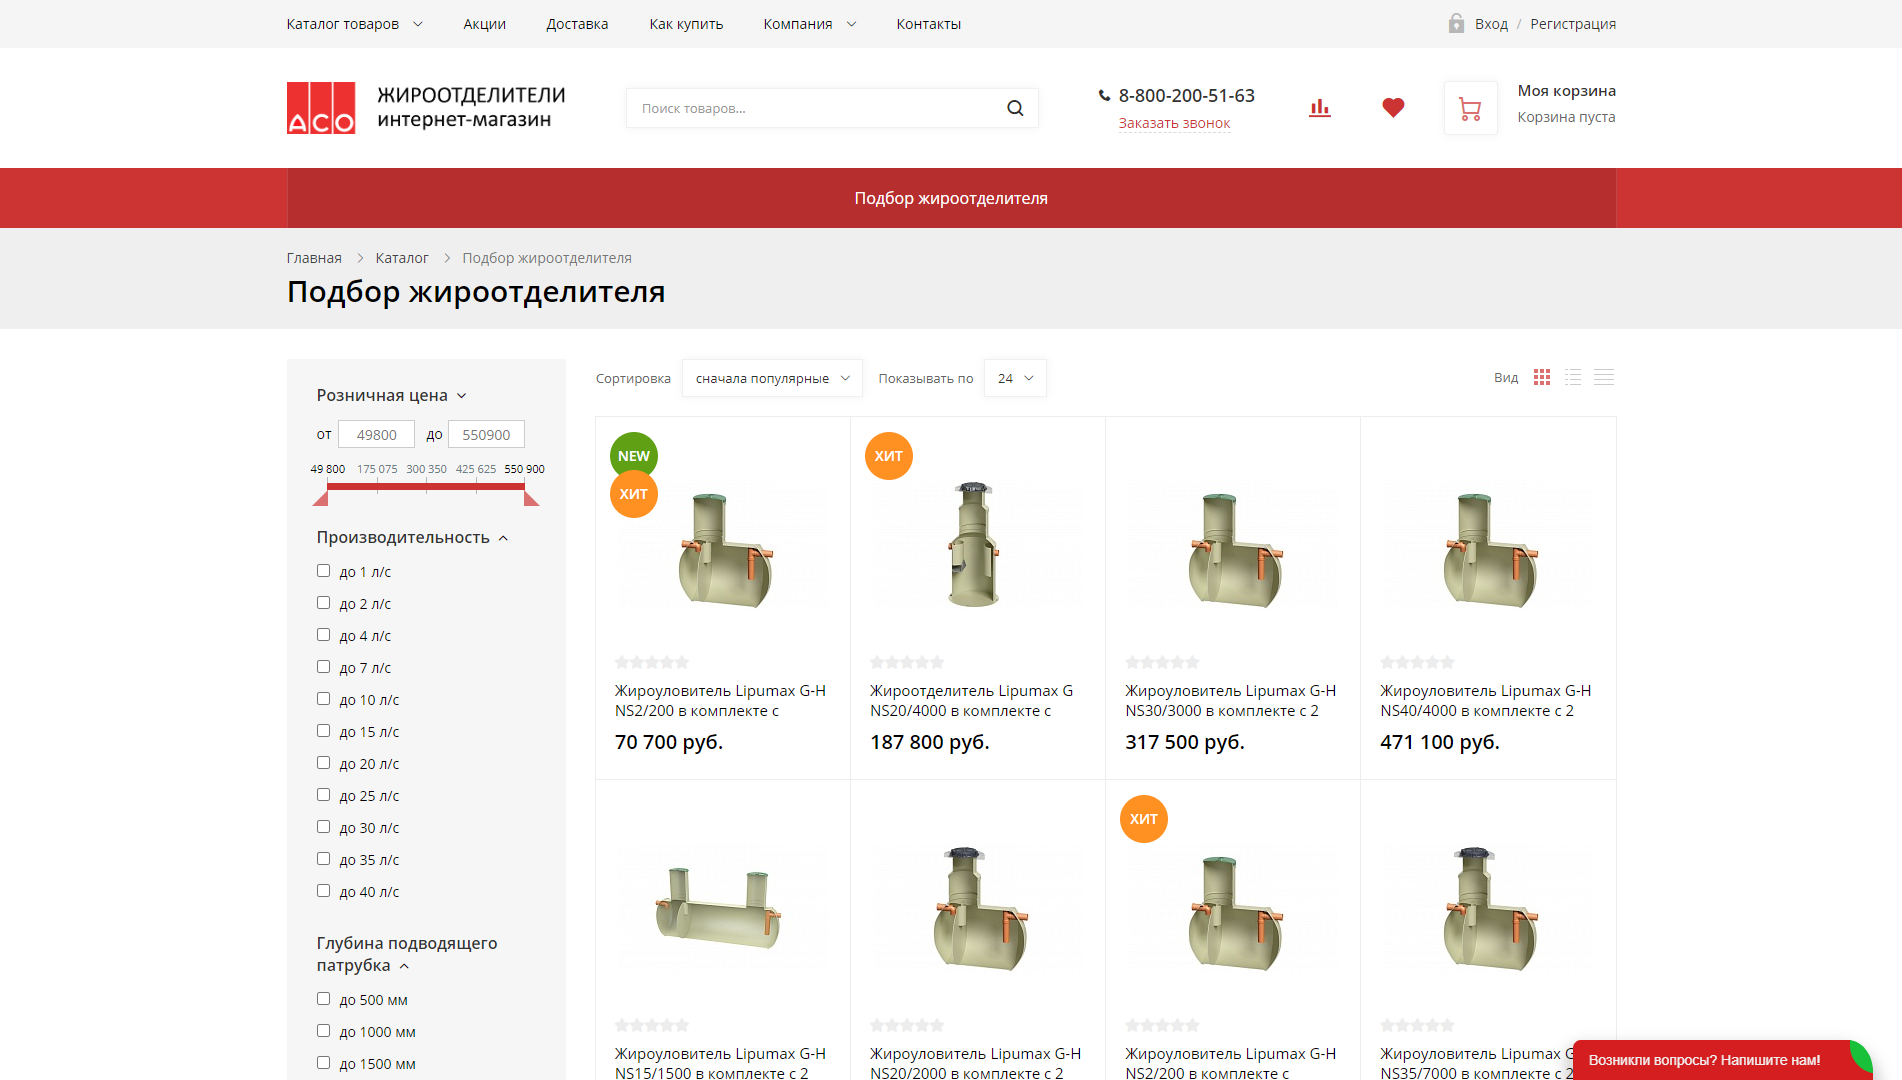The image size is (1902, 1080).
Task: Check the до 15 л/с filter
Action: [323, 731]
